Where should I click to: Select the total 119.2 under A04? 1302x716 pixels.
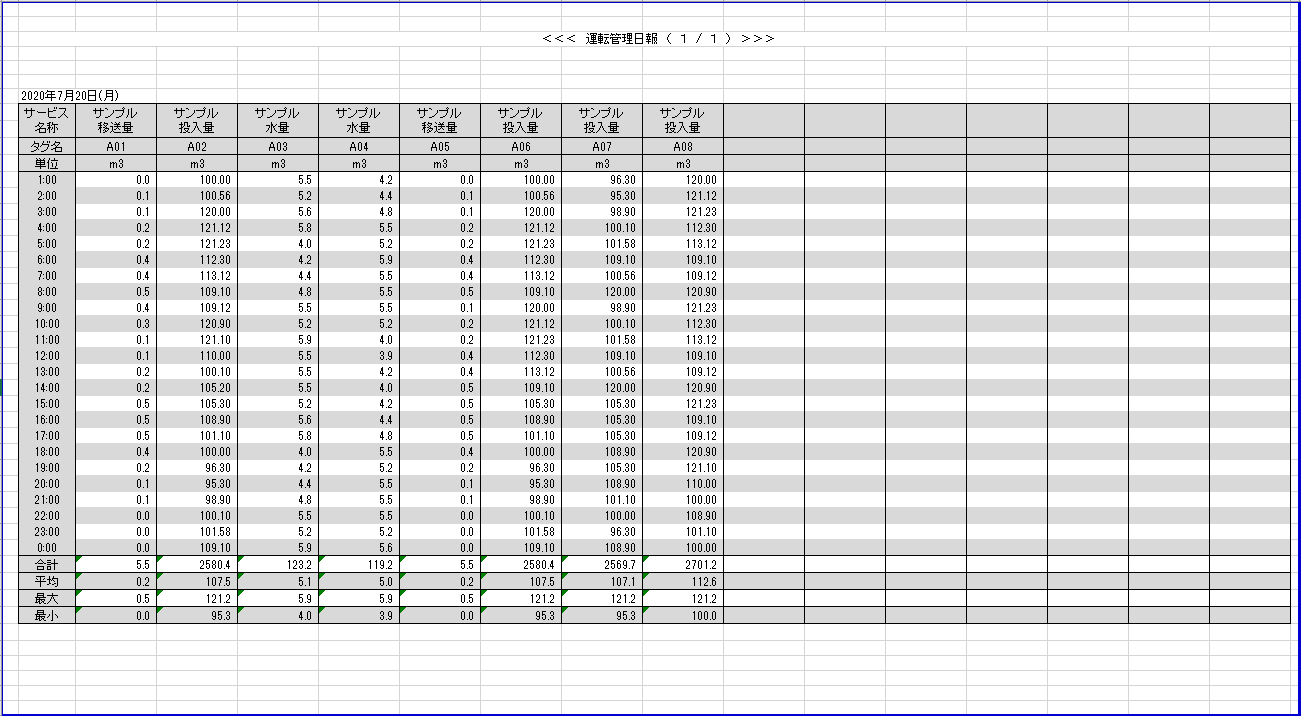click(359, 565)
